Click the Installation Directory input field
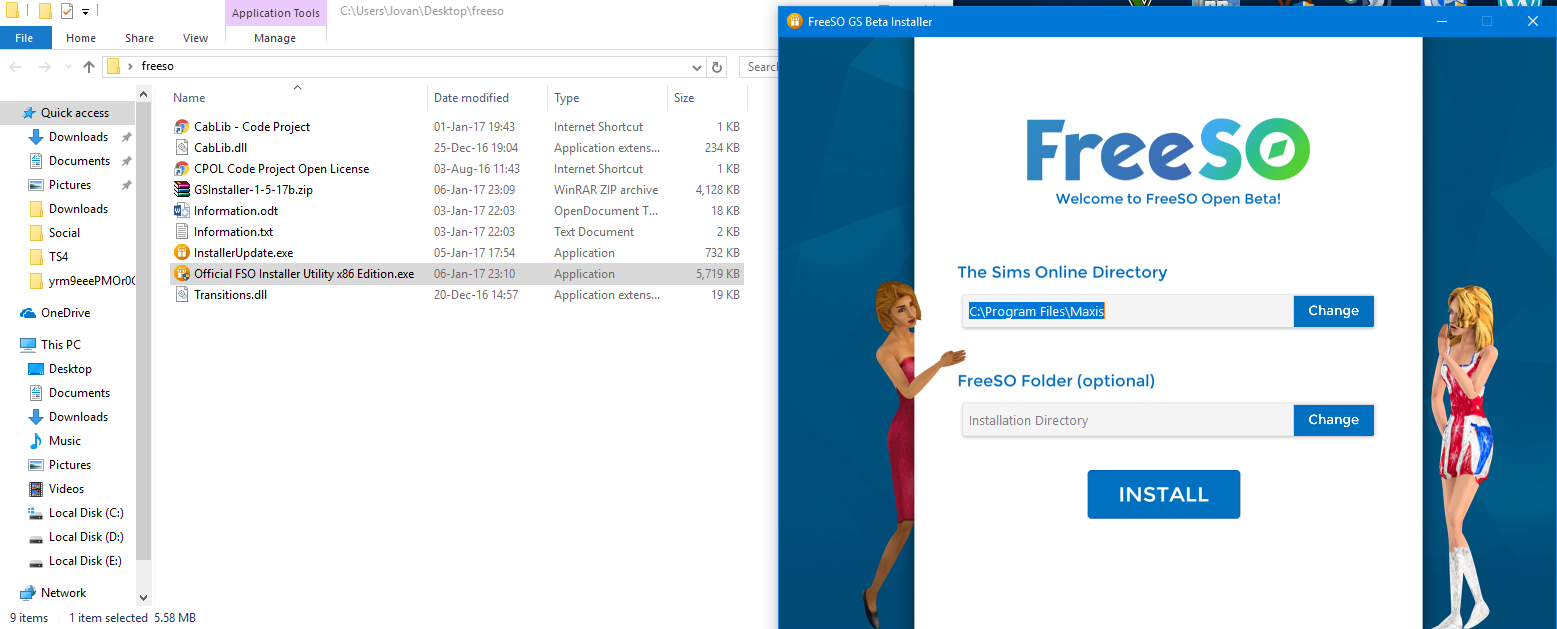This screenshot has height=629, width=1557. [x=1128, y=420]
